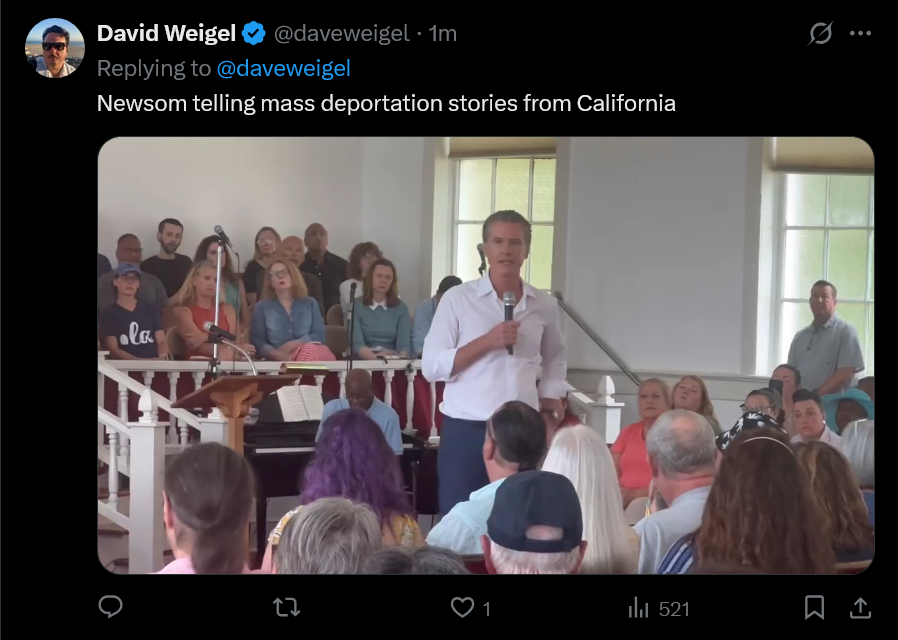Like the post with the heart icon
Screen dimensions: 898x640
462,607
